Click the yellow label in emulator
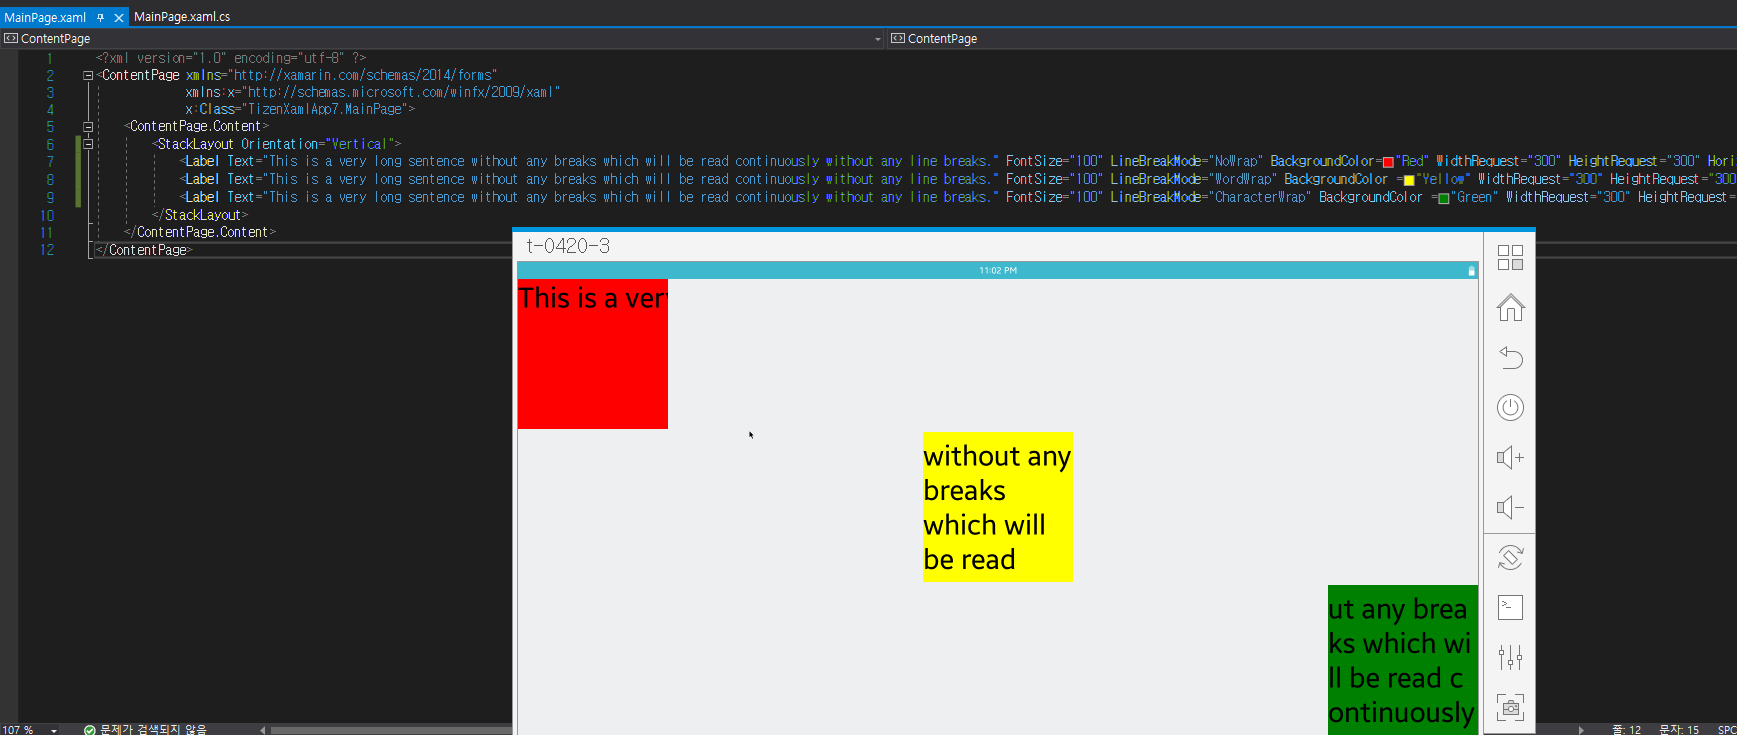 (998, 507)
